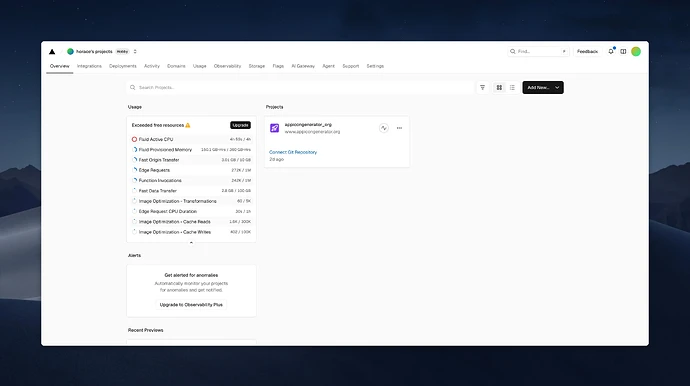Viewport: 690px width, 386px height.
Task: Open Image Optimization - Cache Reads row
Action: coord(191,222)
